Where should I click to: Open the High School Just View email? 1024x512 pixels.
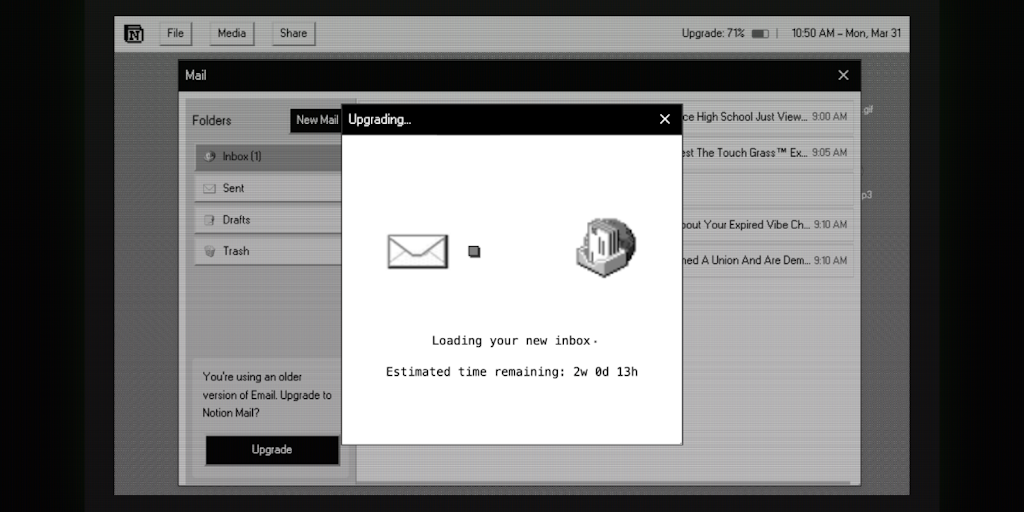767,117
